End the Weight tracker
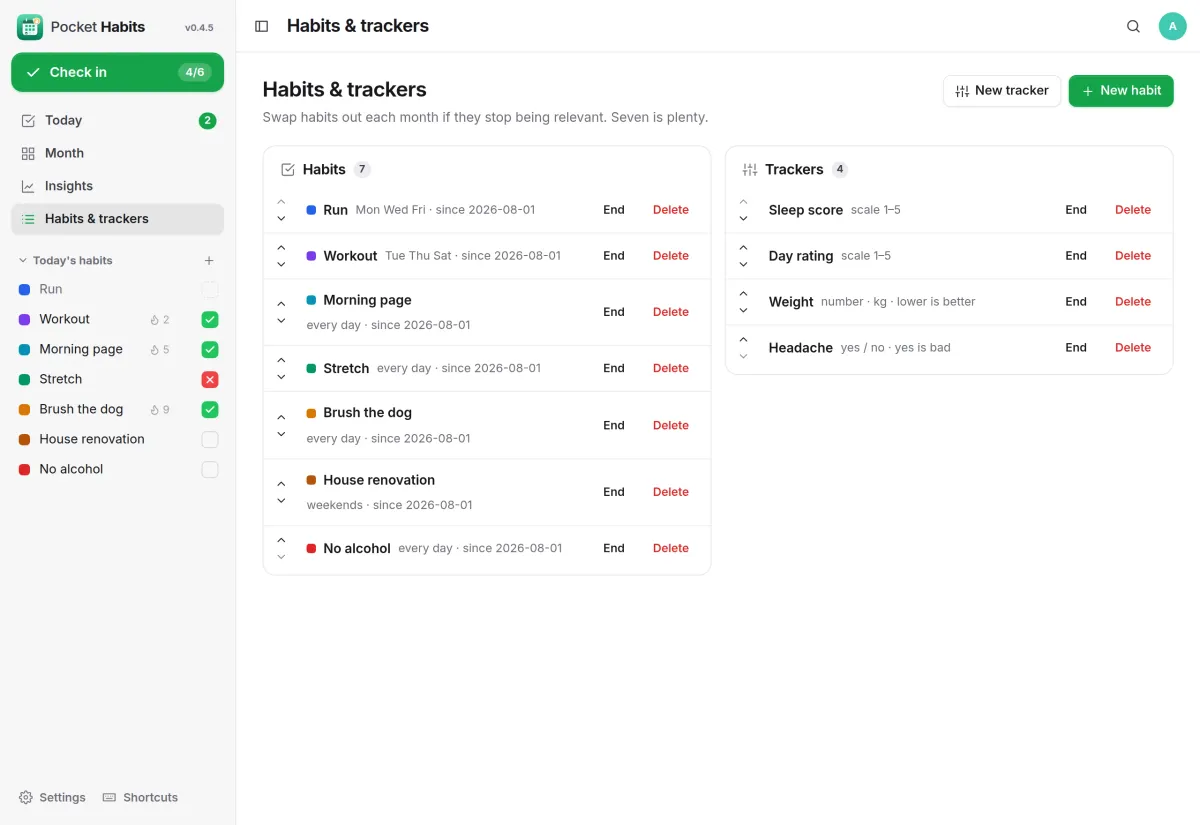 pos(1076,302)
